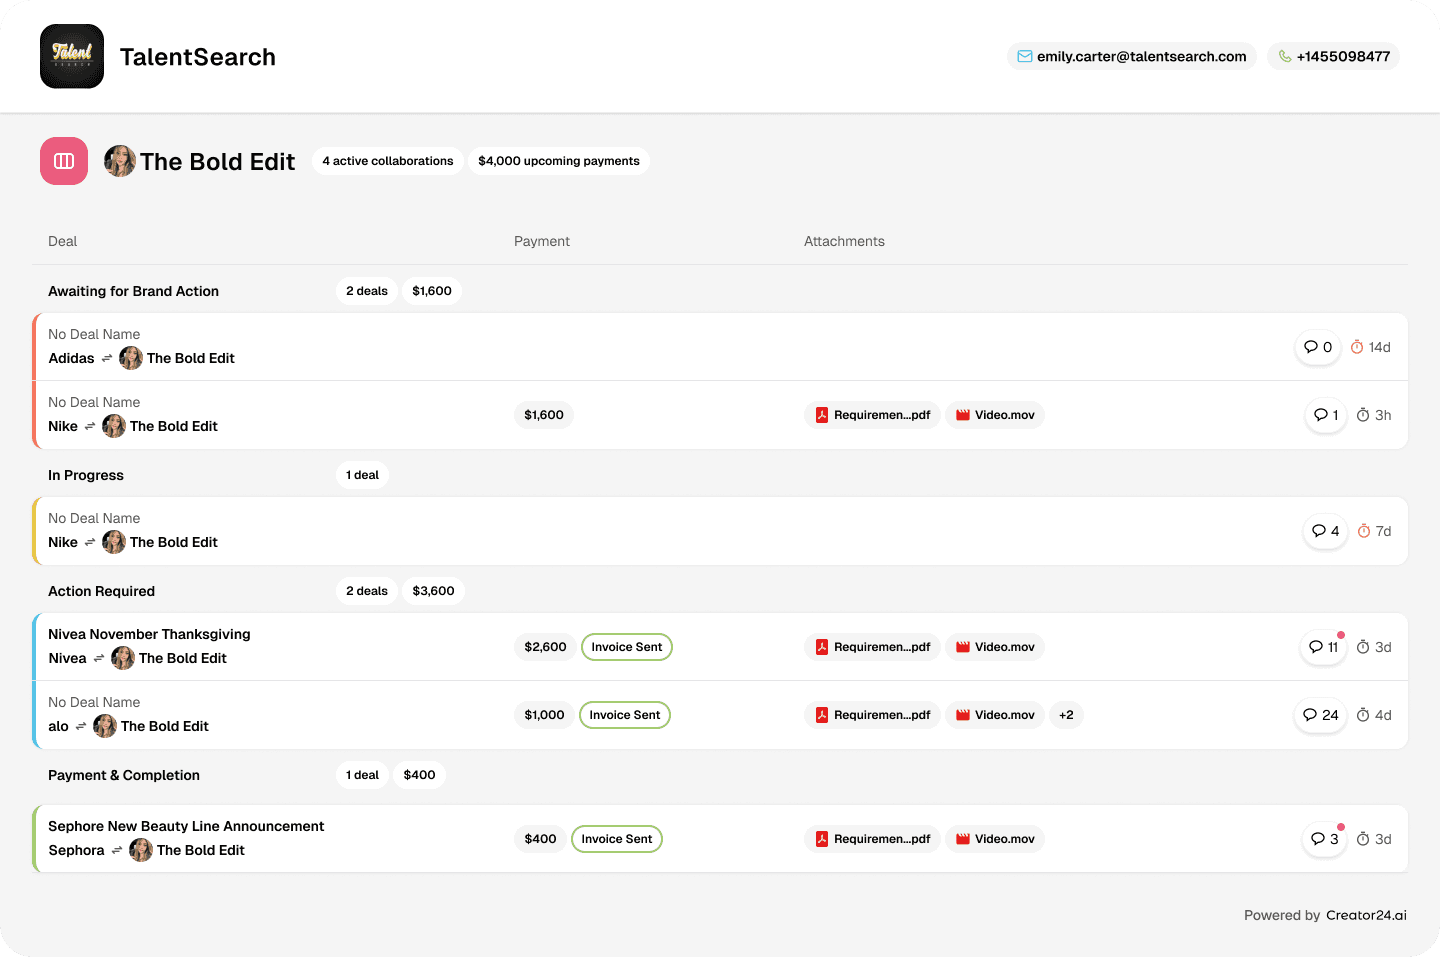Click the 2 deals badge for Awaiting for Brand Action

(x=367, y=291)
